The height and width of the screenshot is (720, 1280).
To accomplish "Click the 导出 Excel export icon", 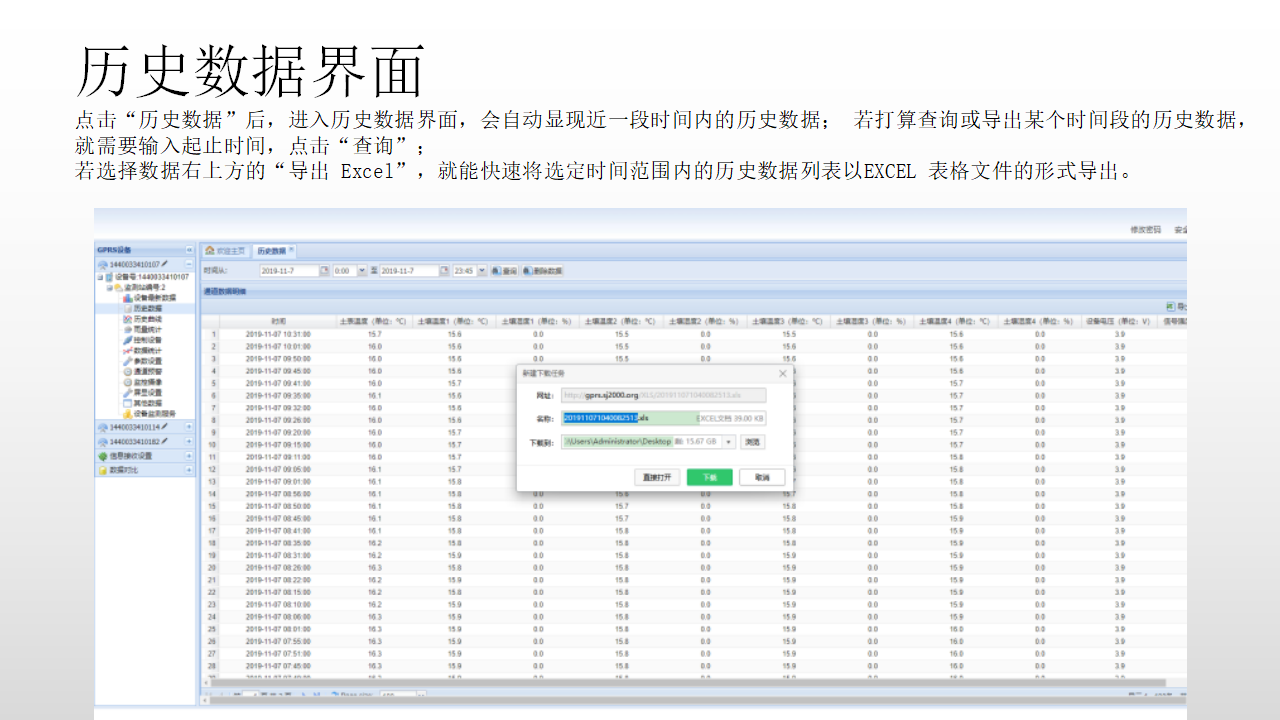I will (x=1170, y=307).
